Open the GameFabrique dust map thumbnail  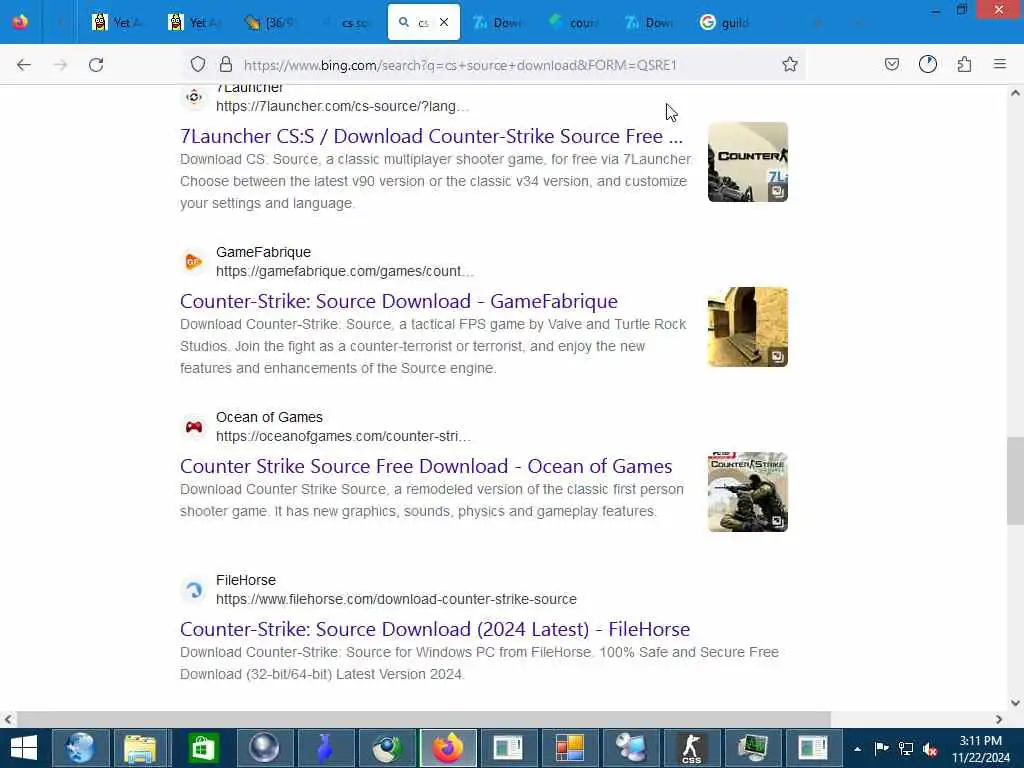(x=748, y=327)
